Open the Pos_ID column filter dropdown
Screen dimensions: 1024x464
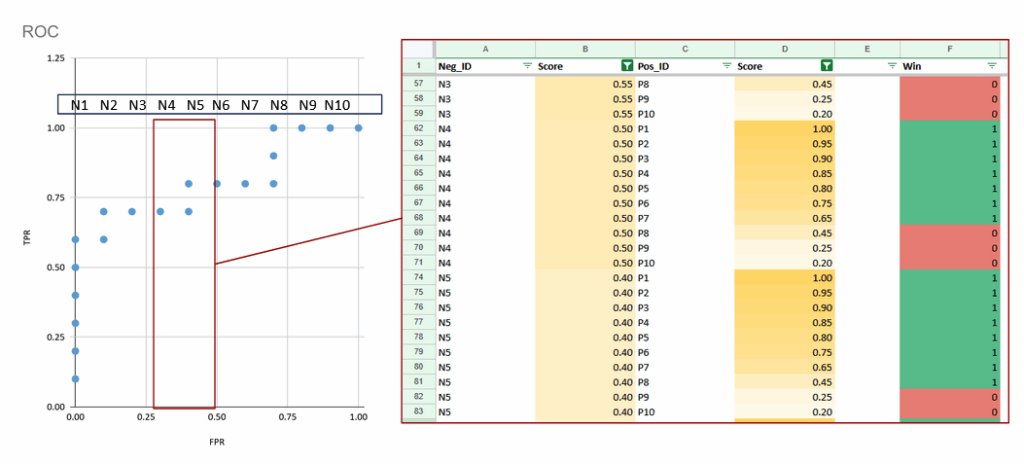727,65
